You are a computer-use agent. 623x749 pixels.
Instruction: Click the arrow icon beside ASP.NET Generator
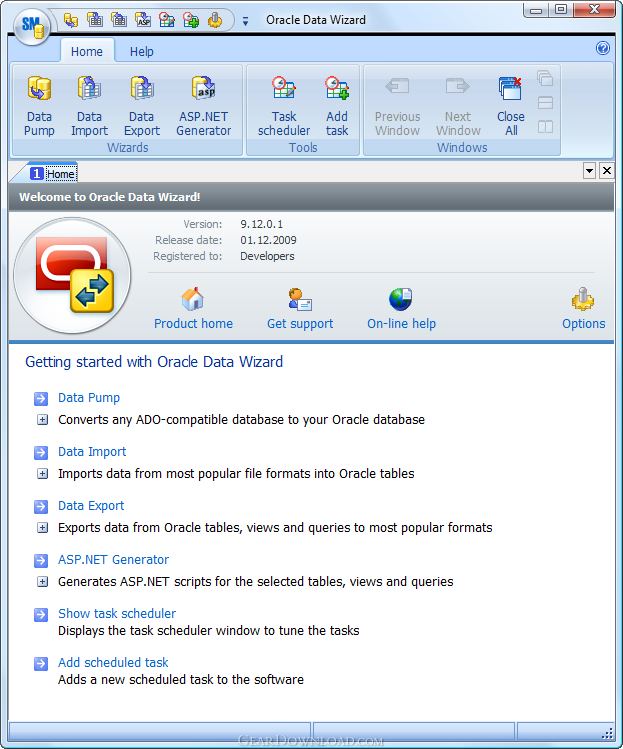(41, 560)
